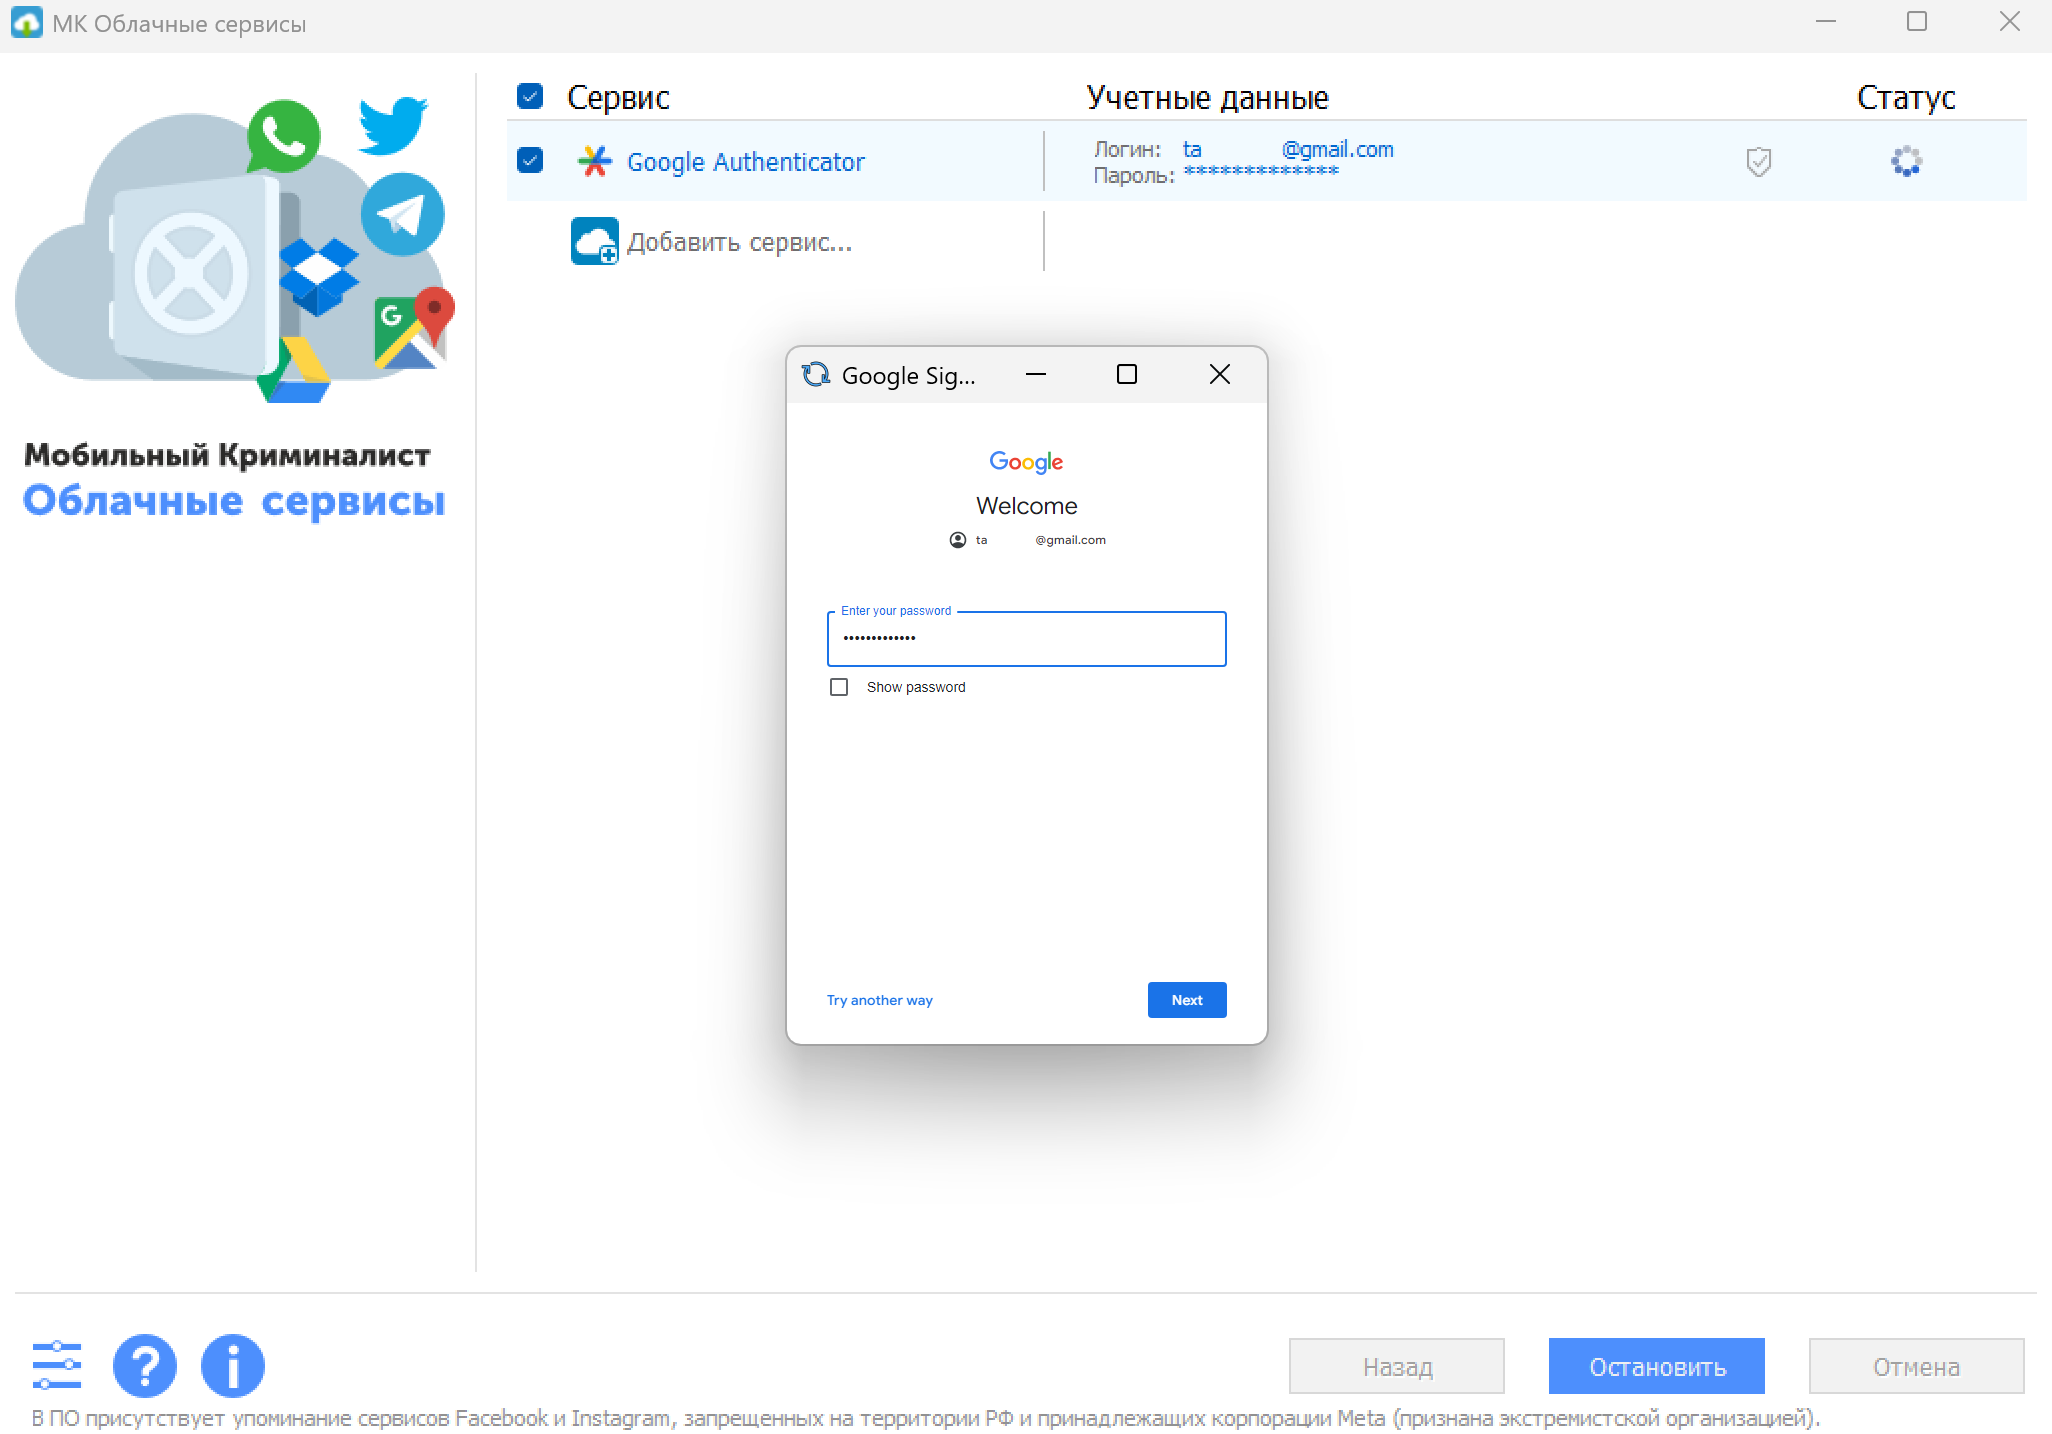Select the Добавить сервис… entry

(739, 242)
